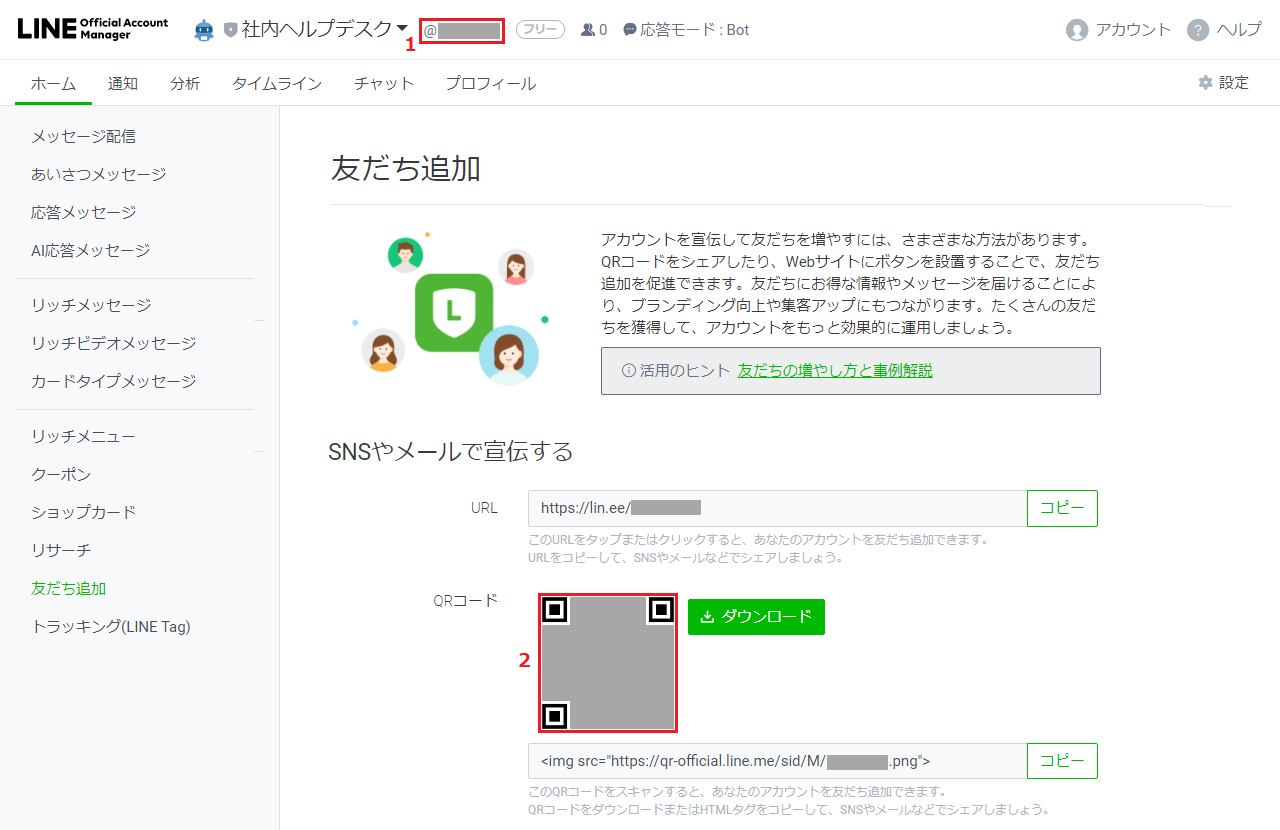Click the lin.ee URL field
This screenshot has width=1280, height=830.
pyautogui.click(x=777, y=508)
